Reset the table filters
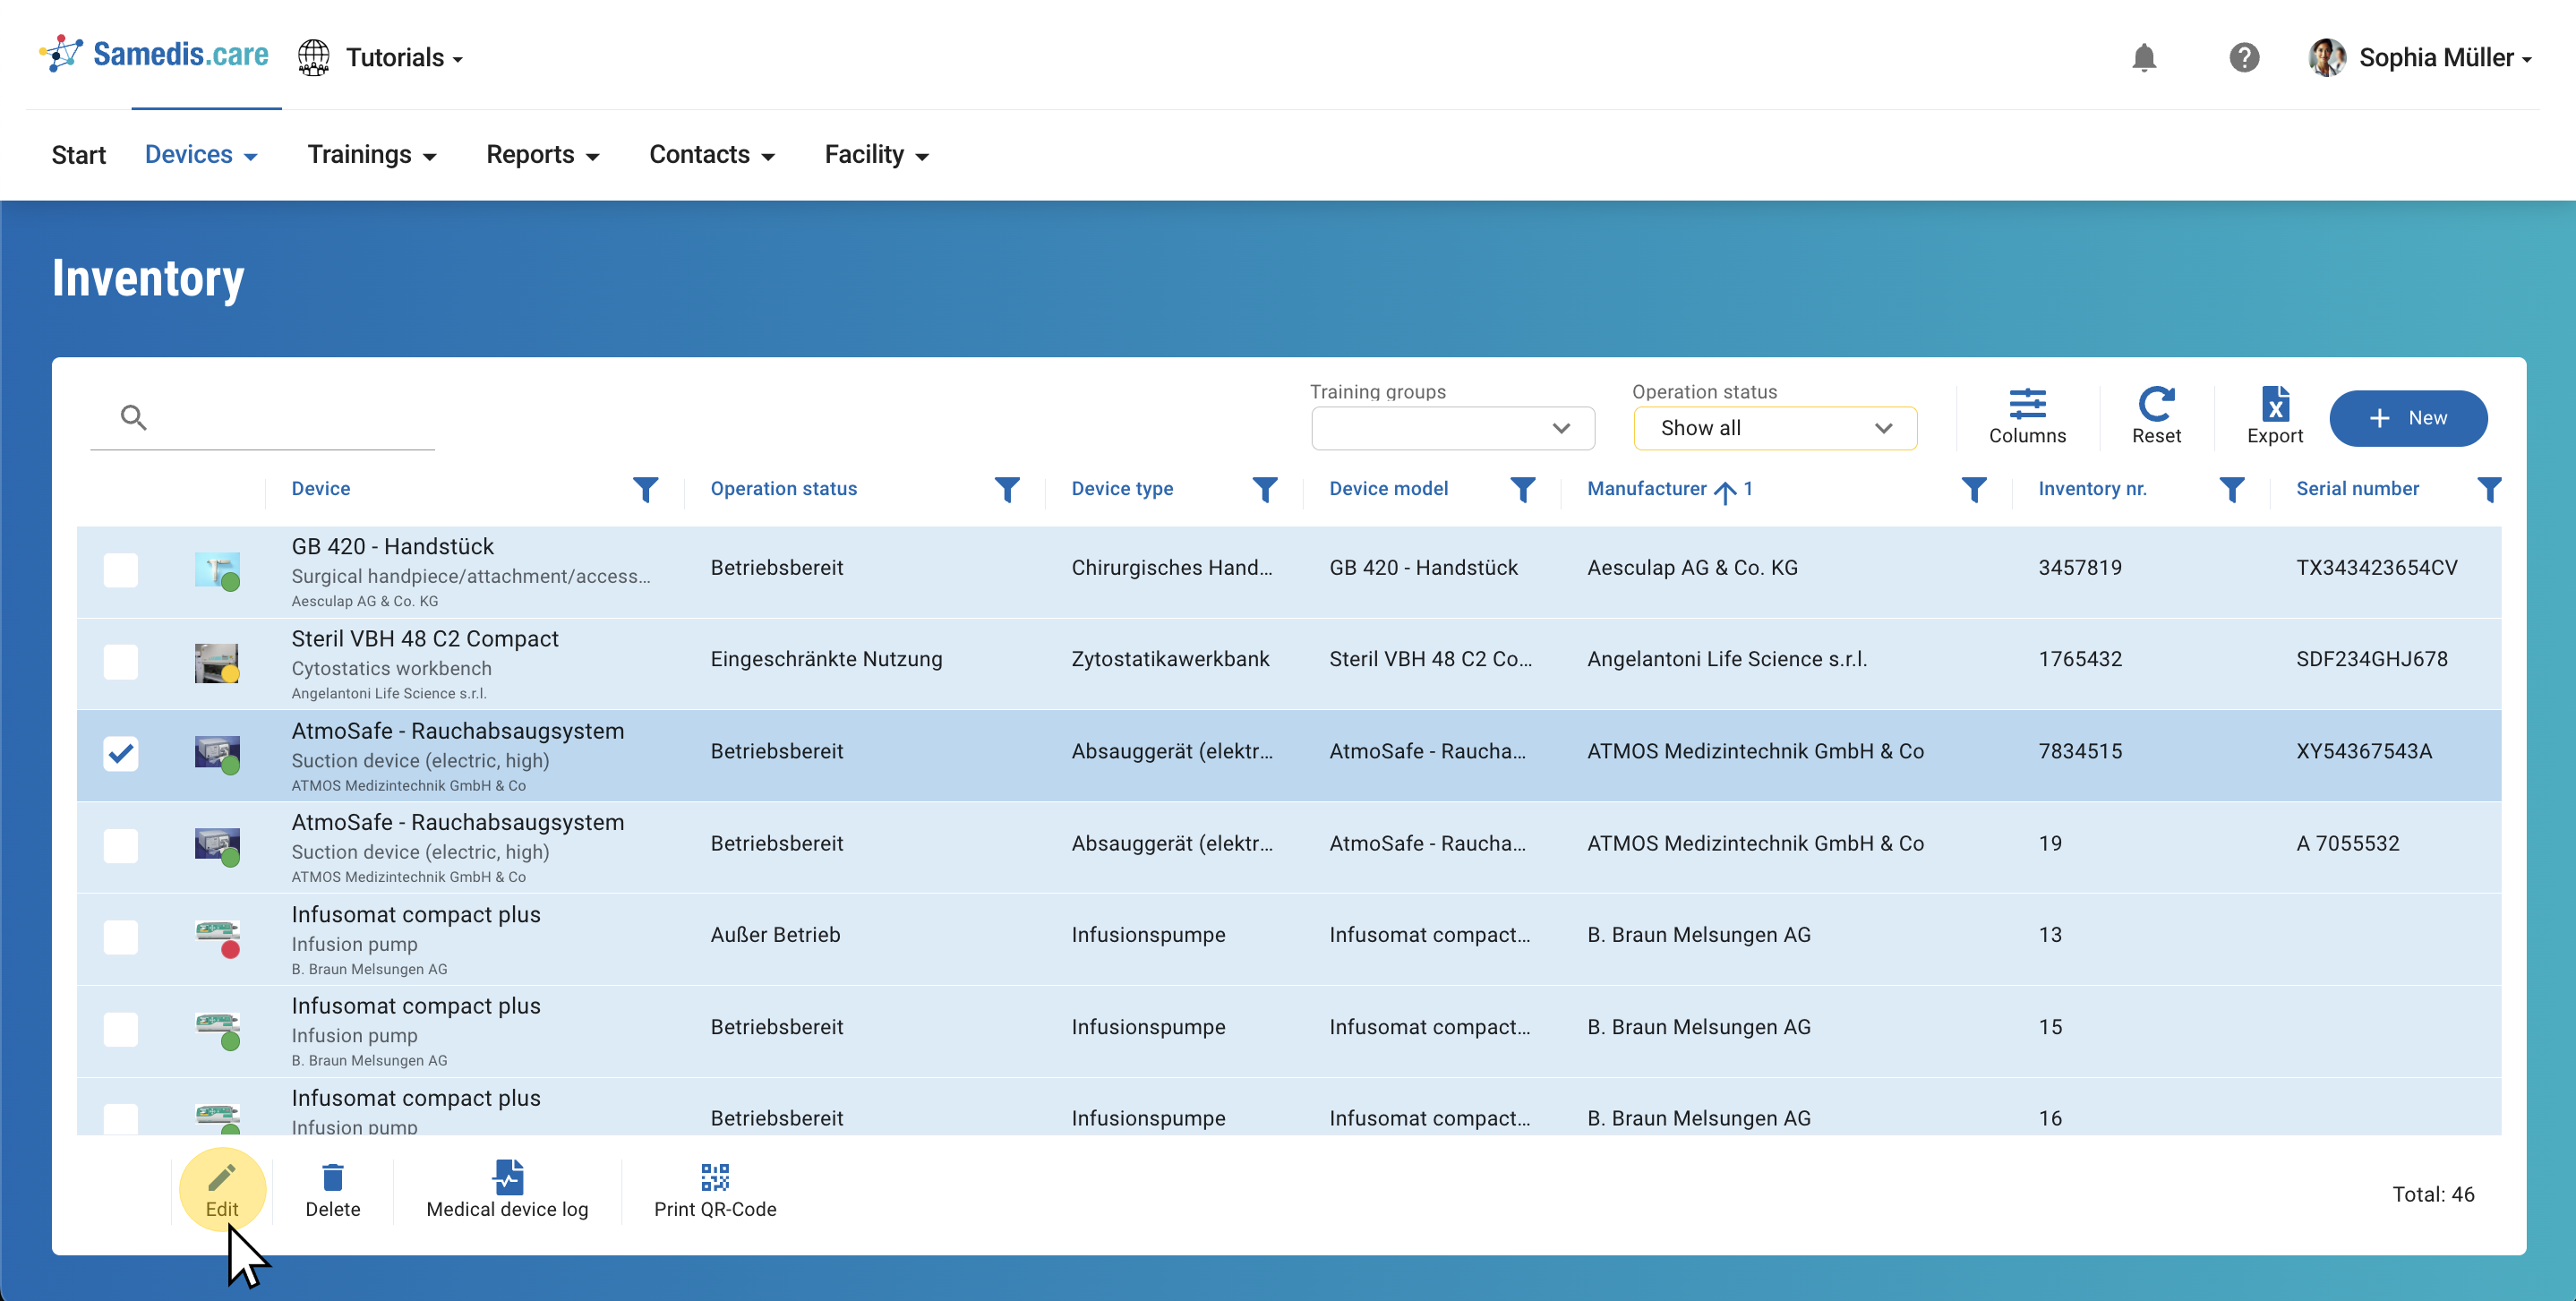 [2155, 415]
